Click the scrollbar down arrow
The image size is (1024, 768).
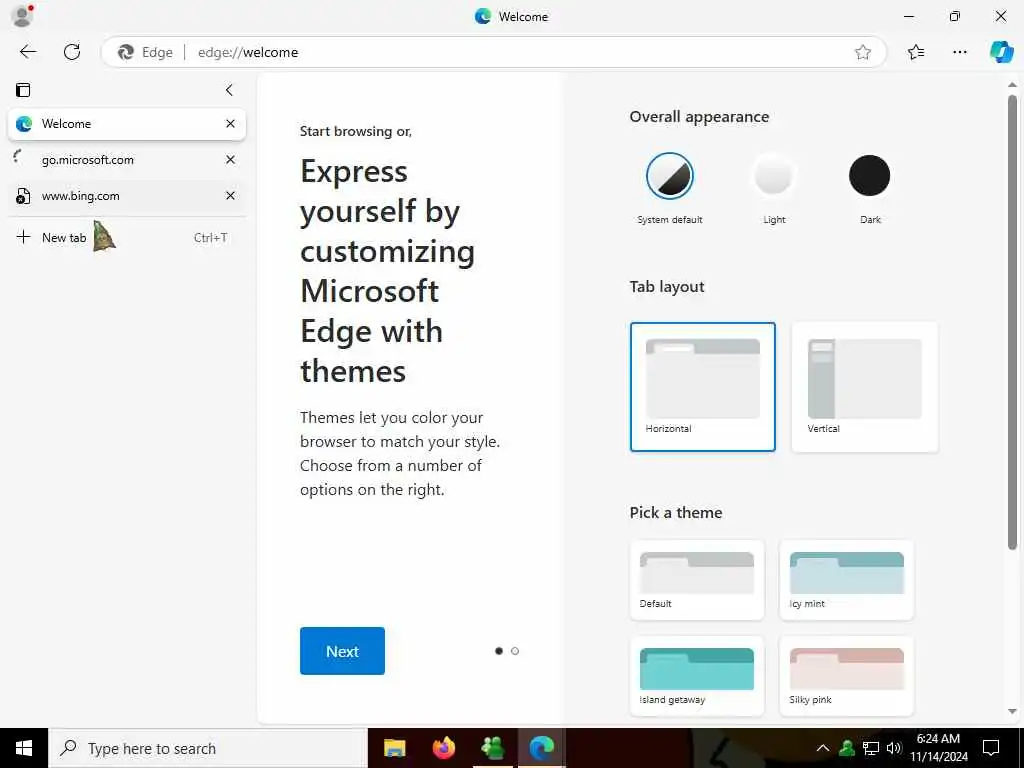click(x=1012, y=712)
